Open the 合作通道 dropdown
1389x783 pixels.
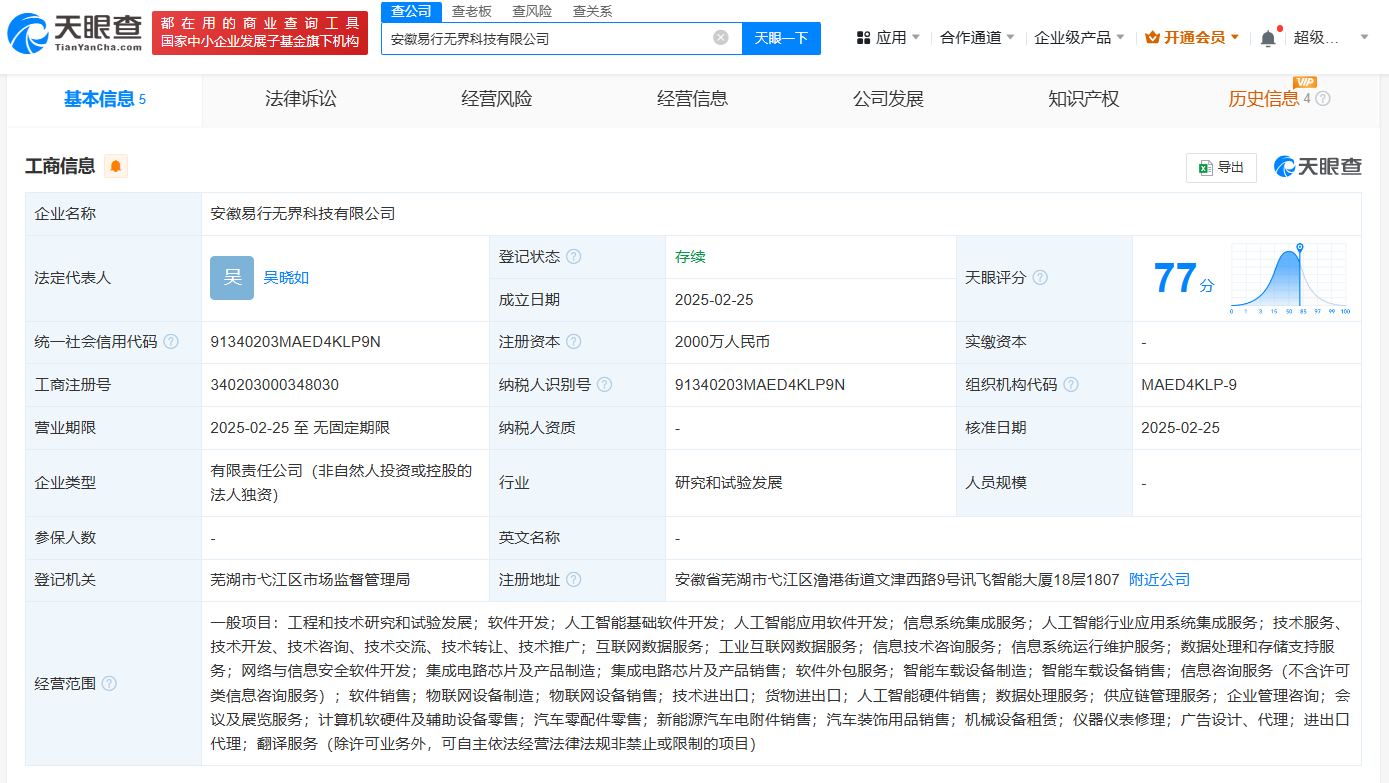tap(977, 38)
